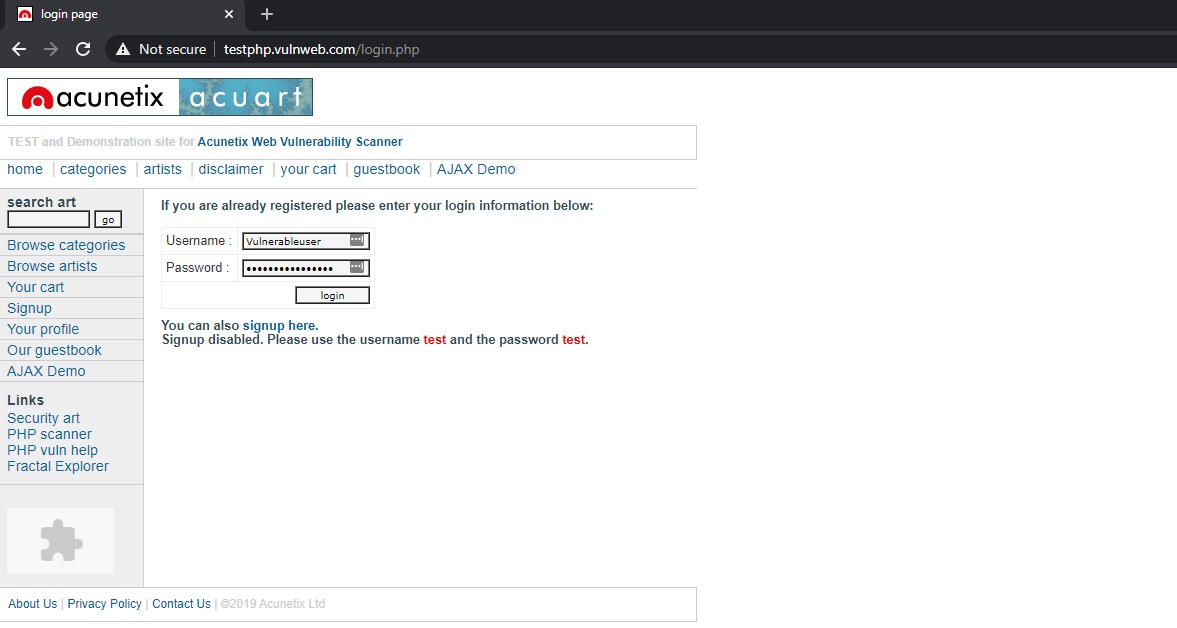Click the acuart banner image
Screen dimensions: 1177x628
pos(245,98)
